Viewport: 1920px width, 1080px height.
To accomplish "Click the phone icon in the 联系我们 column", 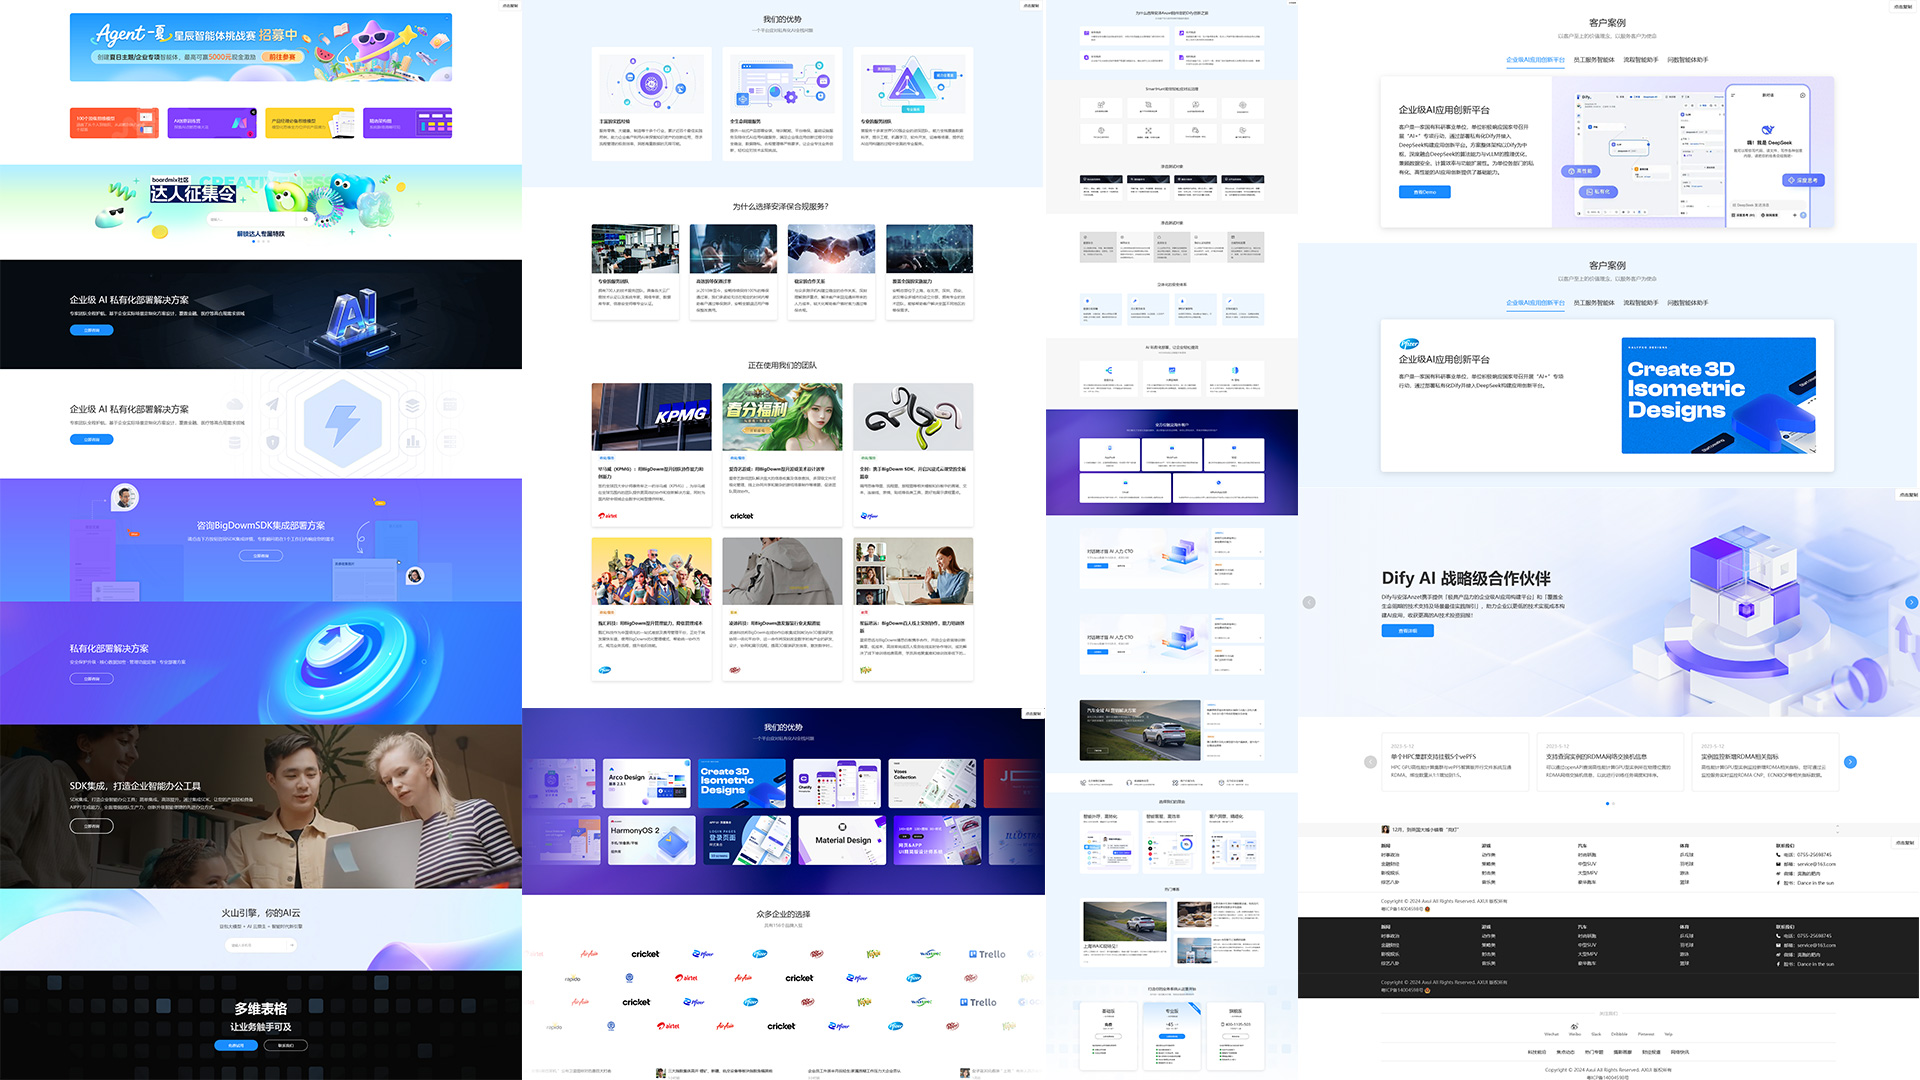I will click(x=1778, y=855).
